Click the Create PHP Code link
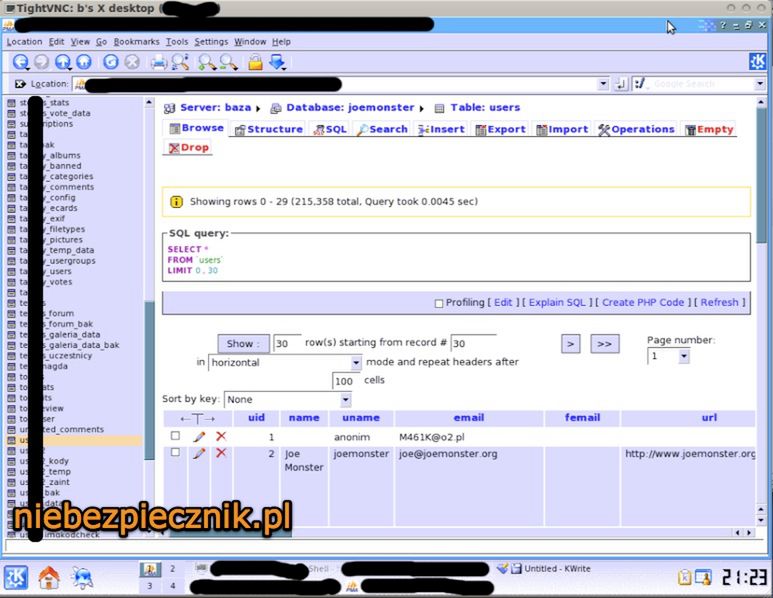The image size is (773, 598). click(x=643, y=303)
